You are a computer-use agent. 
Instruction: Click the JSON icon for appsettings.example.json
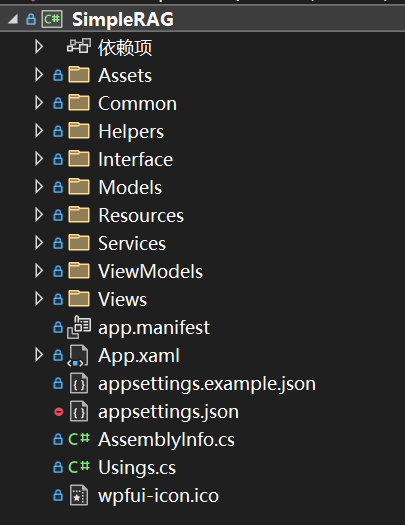click(79, 384)
